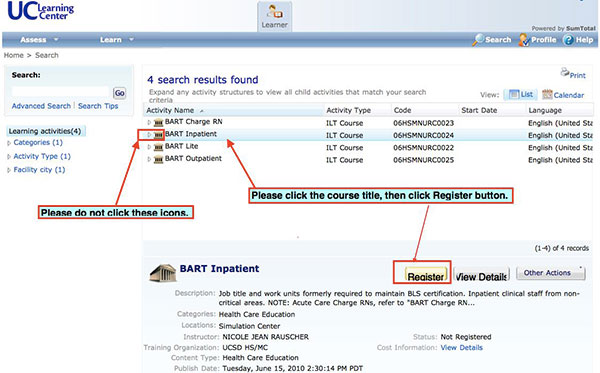Click the View Details button
The height and width of the screenshot is (373, 600).
pyautogui.click(x=481, y=275)
